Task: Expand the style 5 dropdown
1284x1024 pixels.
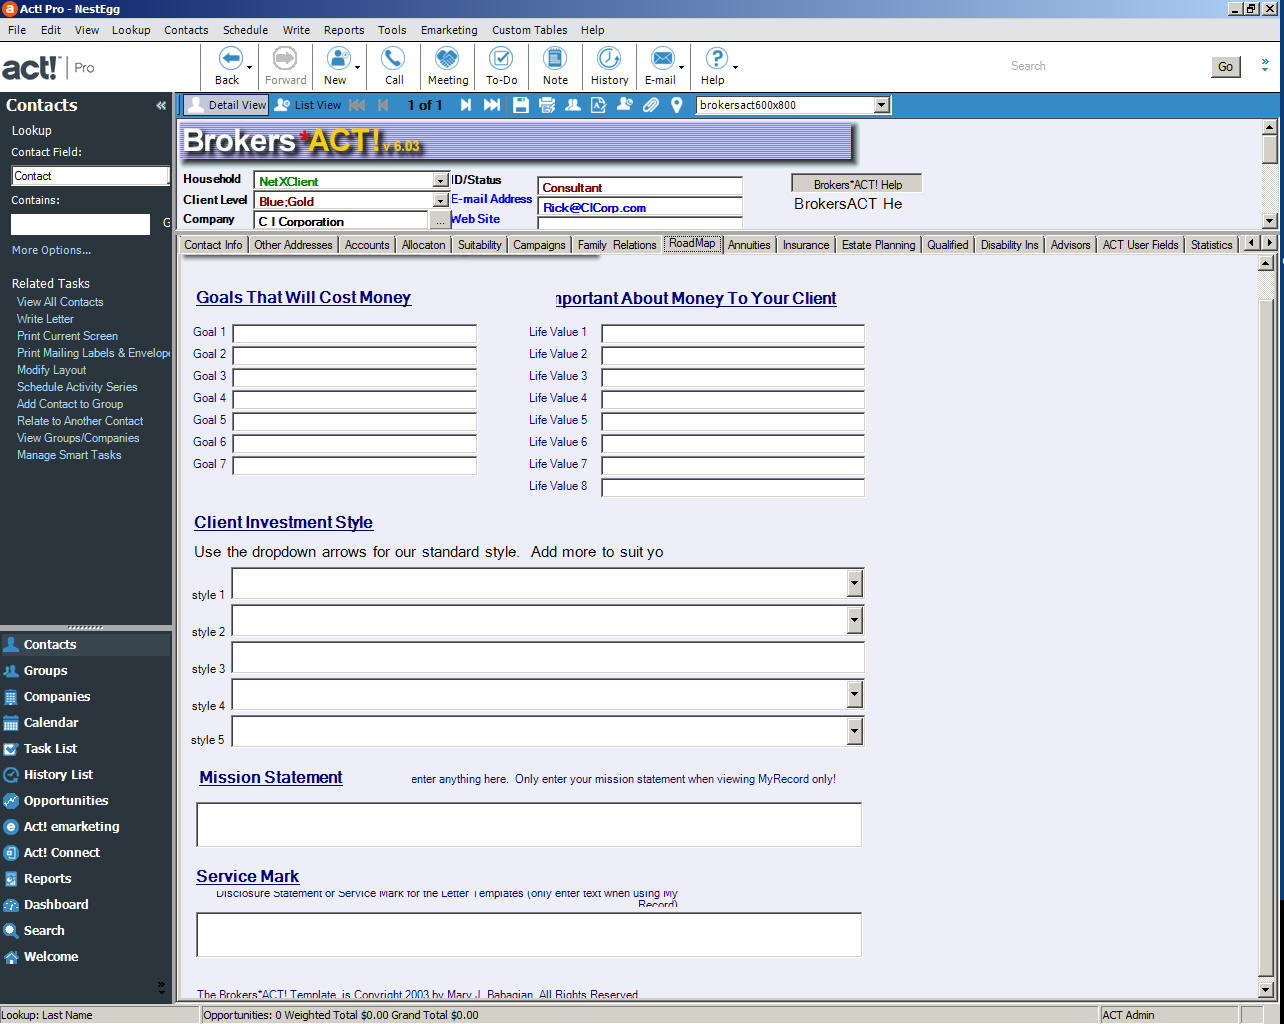Action: pos(854,731)
